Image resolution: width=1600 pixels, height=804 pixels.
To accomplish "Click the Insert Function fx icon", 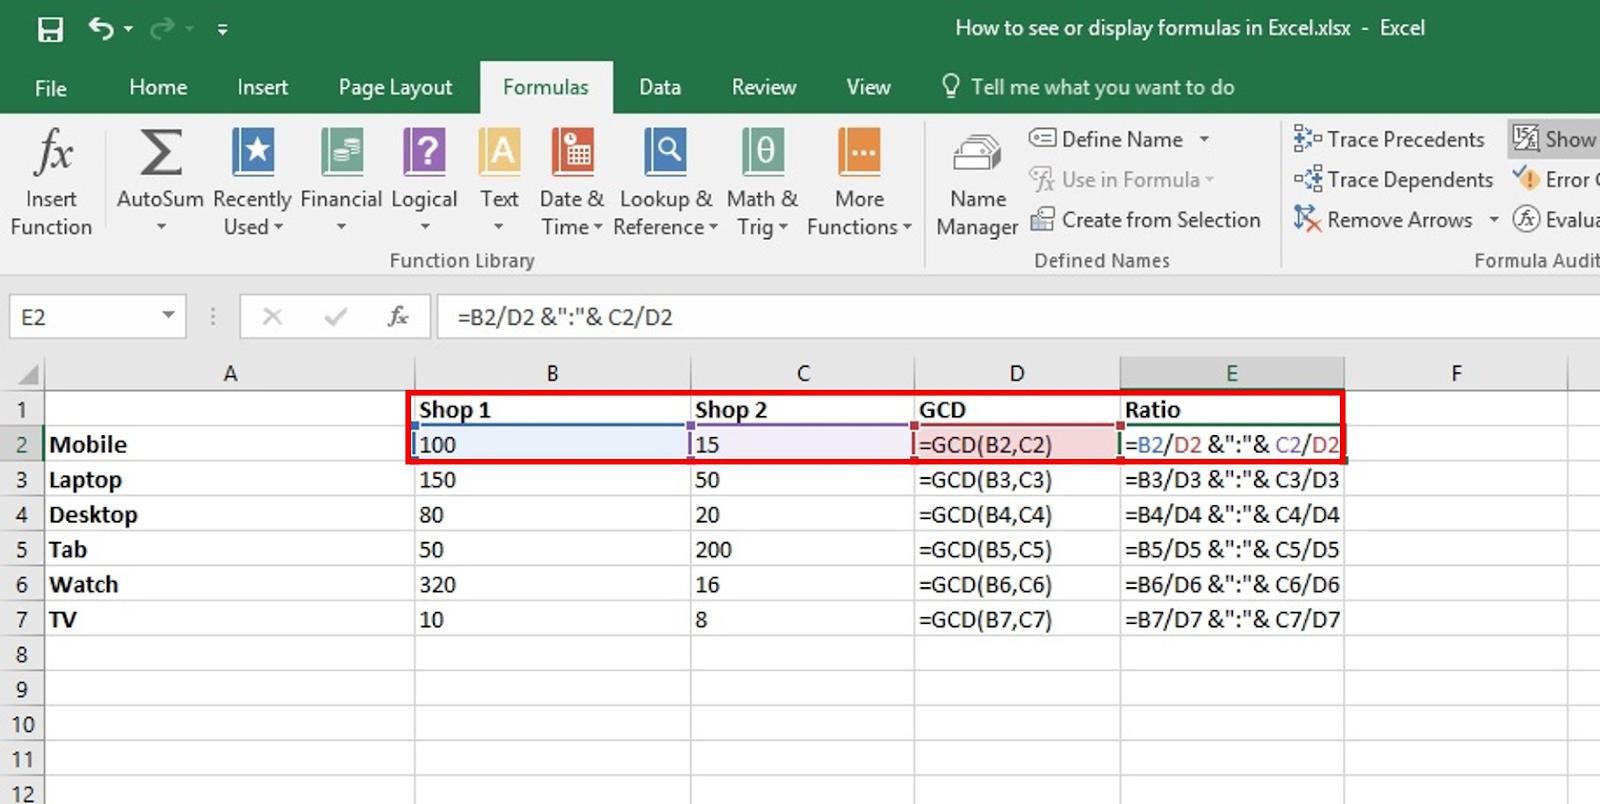I will point(52,154).
